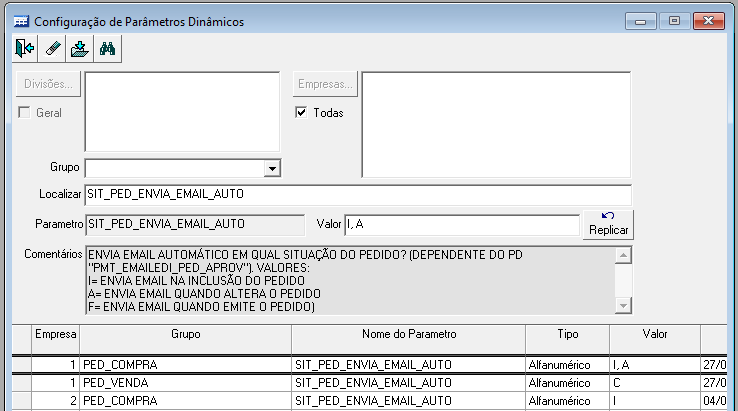Click the Replicar button
The image size is (738, 411).
608,225
